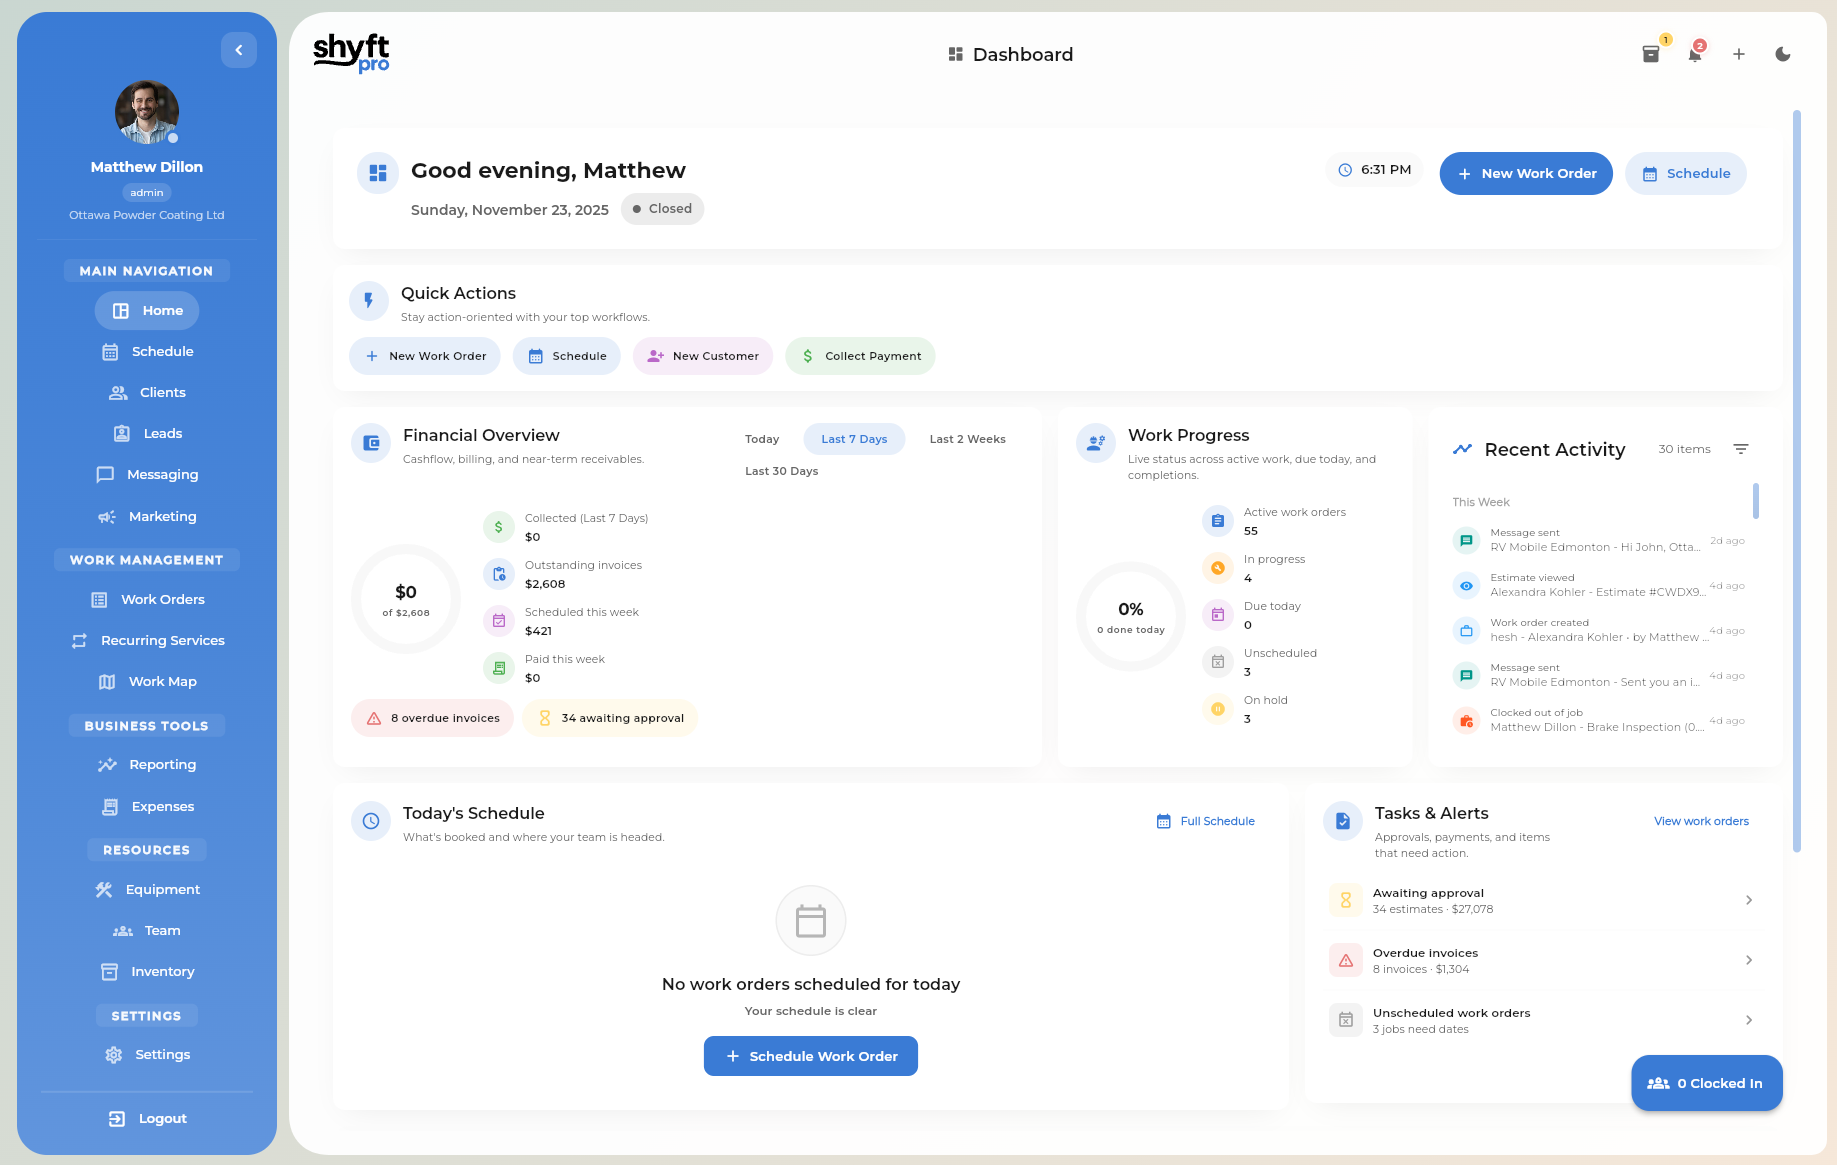The width and height of the screenshot is (1837, 1165).
Task: Click the shyft pro logo
Action: click(x=351, y=53)
